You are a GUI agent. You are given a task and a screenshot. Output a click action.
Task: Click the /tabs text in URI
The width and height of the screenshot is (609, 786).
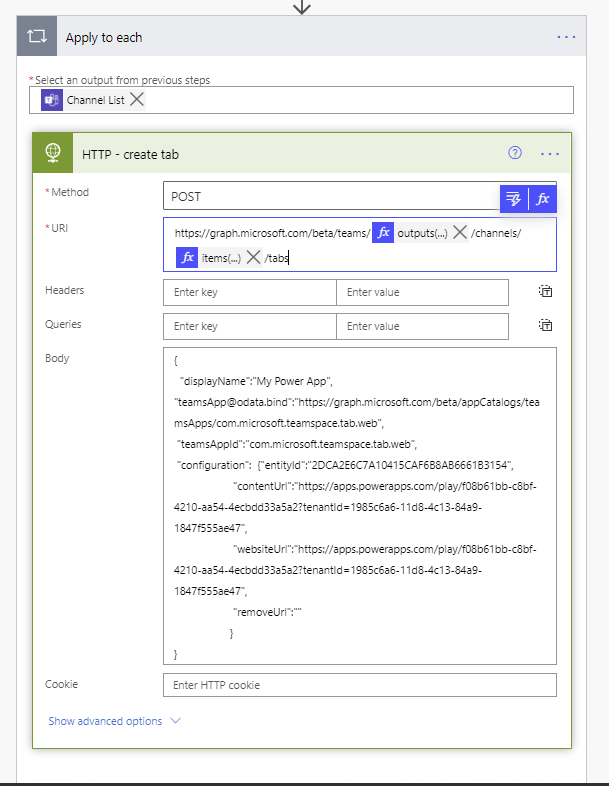tap(276, 258)
